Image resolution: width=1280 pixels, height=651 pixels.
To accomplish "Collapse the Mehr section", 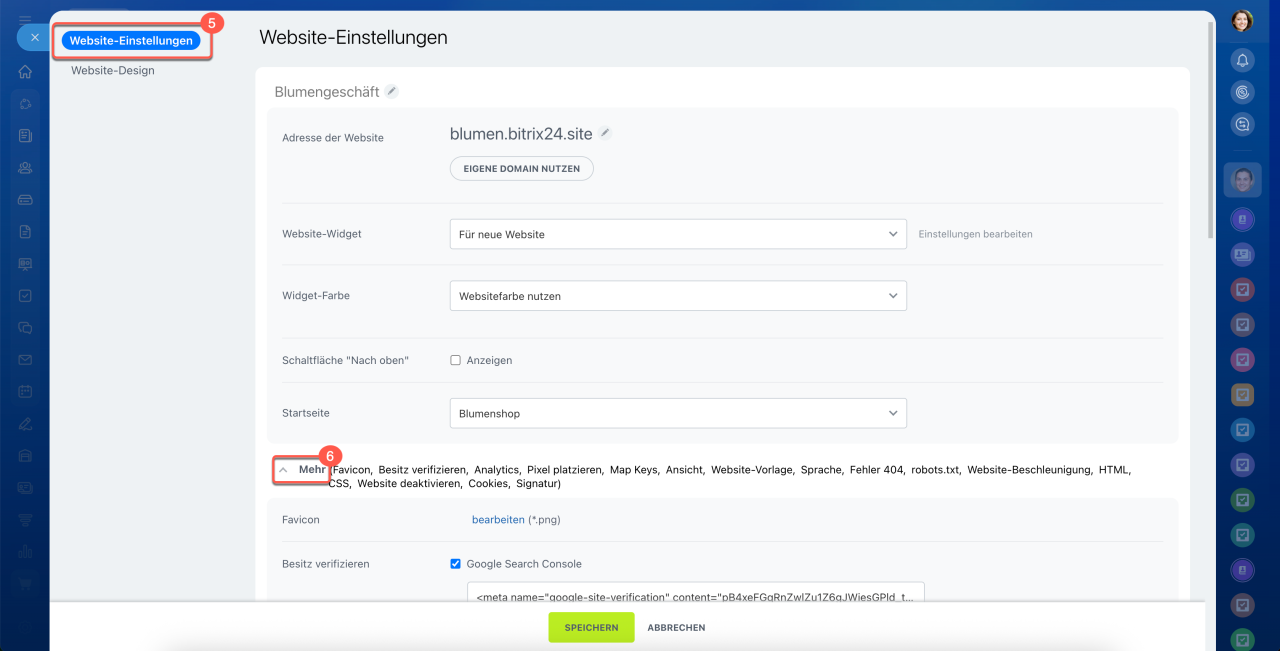I will point(301,469).
